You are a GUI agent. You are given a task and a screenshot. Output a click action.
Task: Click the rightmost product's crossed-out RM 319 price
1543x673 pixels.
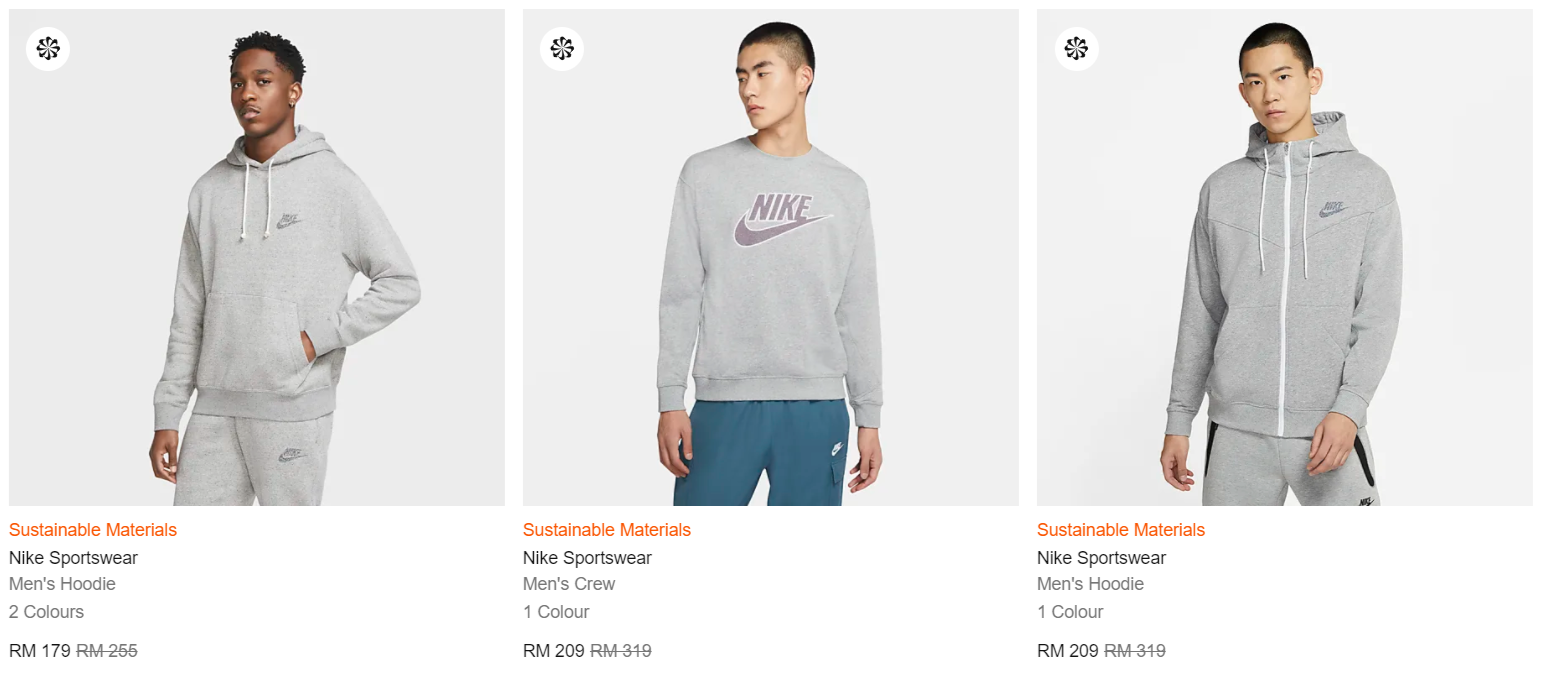1135,651
